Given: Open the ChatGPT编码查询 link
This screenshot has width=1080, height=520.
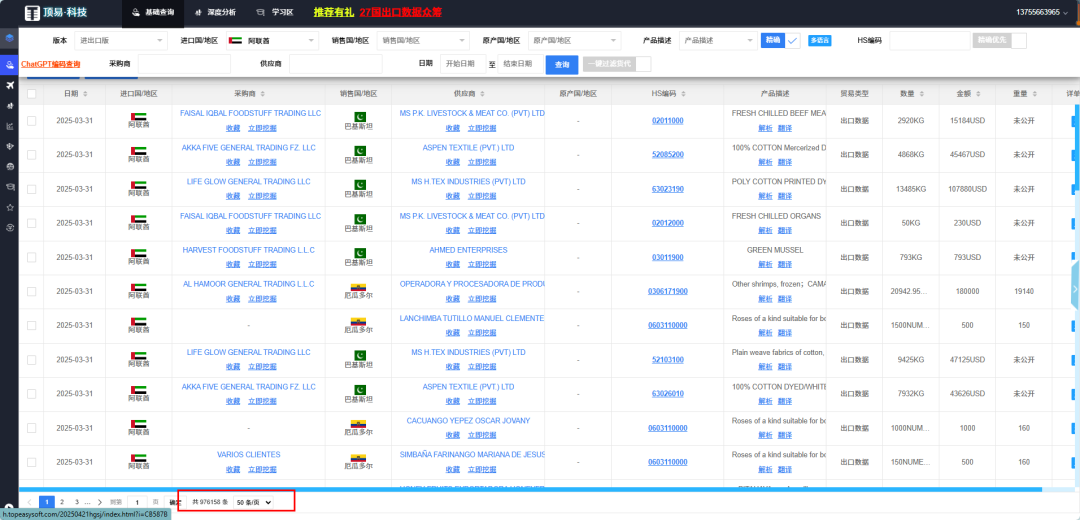Looking at the screenshot, I should (x=51, y=64).
